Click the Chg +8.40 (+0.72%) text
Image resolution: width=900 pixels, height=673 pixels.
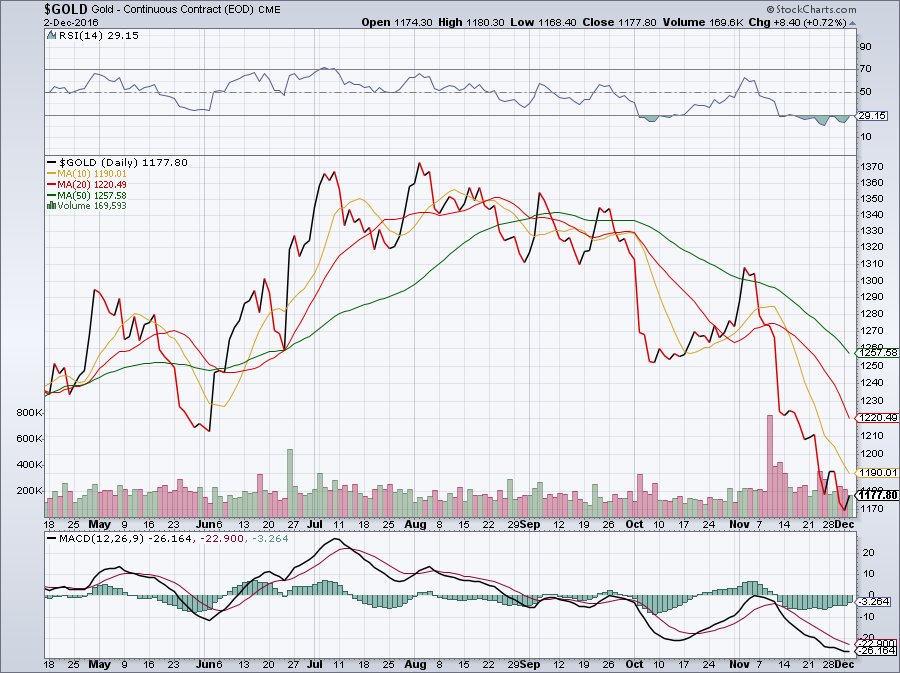point(798,22)
